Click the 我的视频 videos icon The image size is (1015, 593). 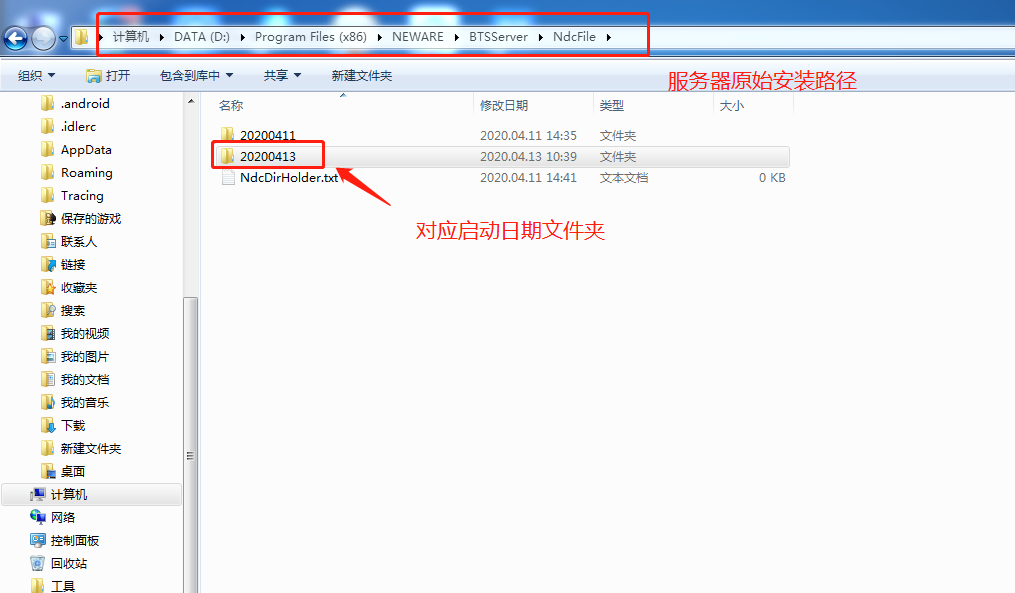coord(47,333)
